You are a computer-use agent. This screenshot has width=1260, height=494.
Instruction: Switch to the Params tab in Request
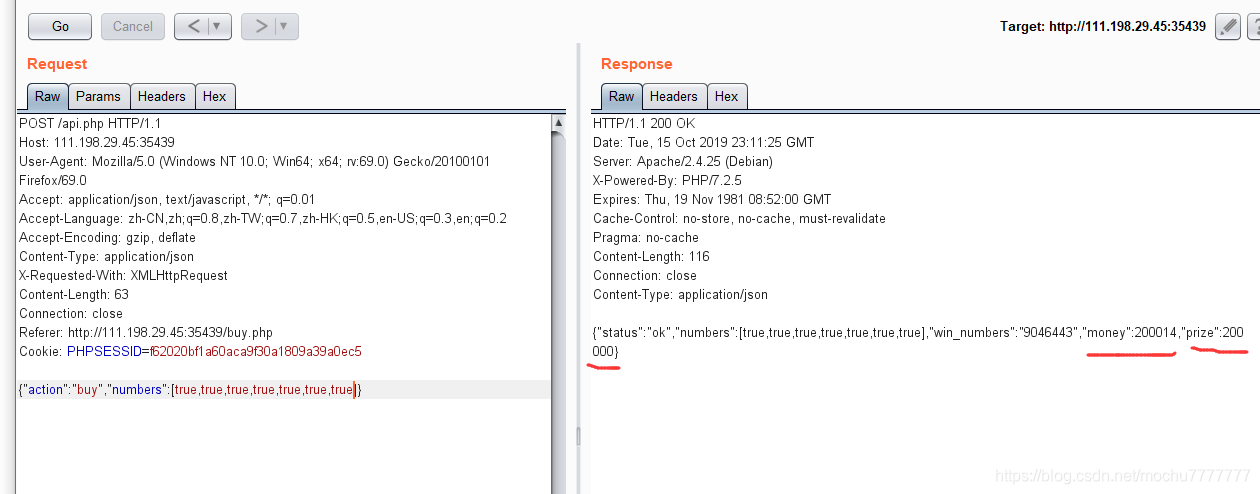click(x=99, y=96)
